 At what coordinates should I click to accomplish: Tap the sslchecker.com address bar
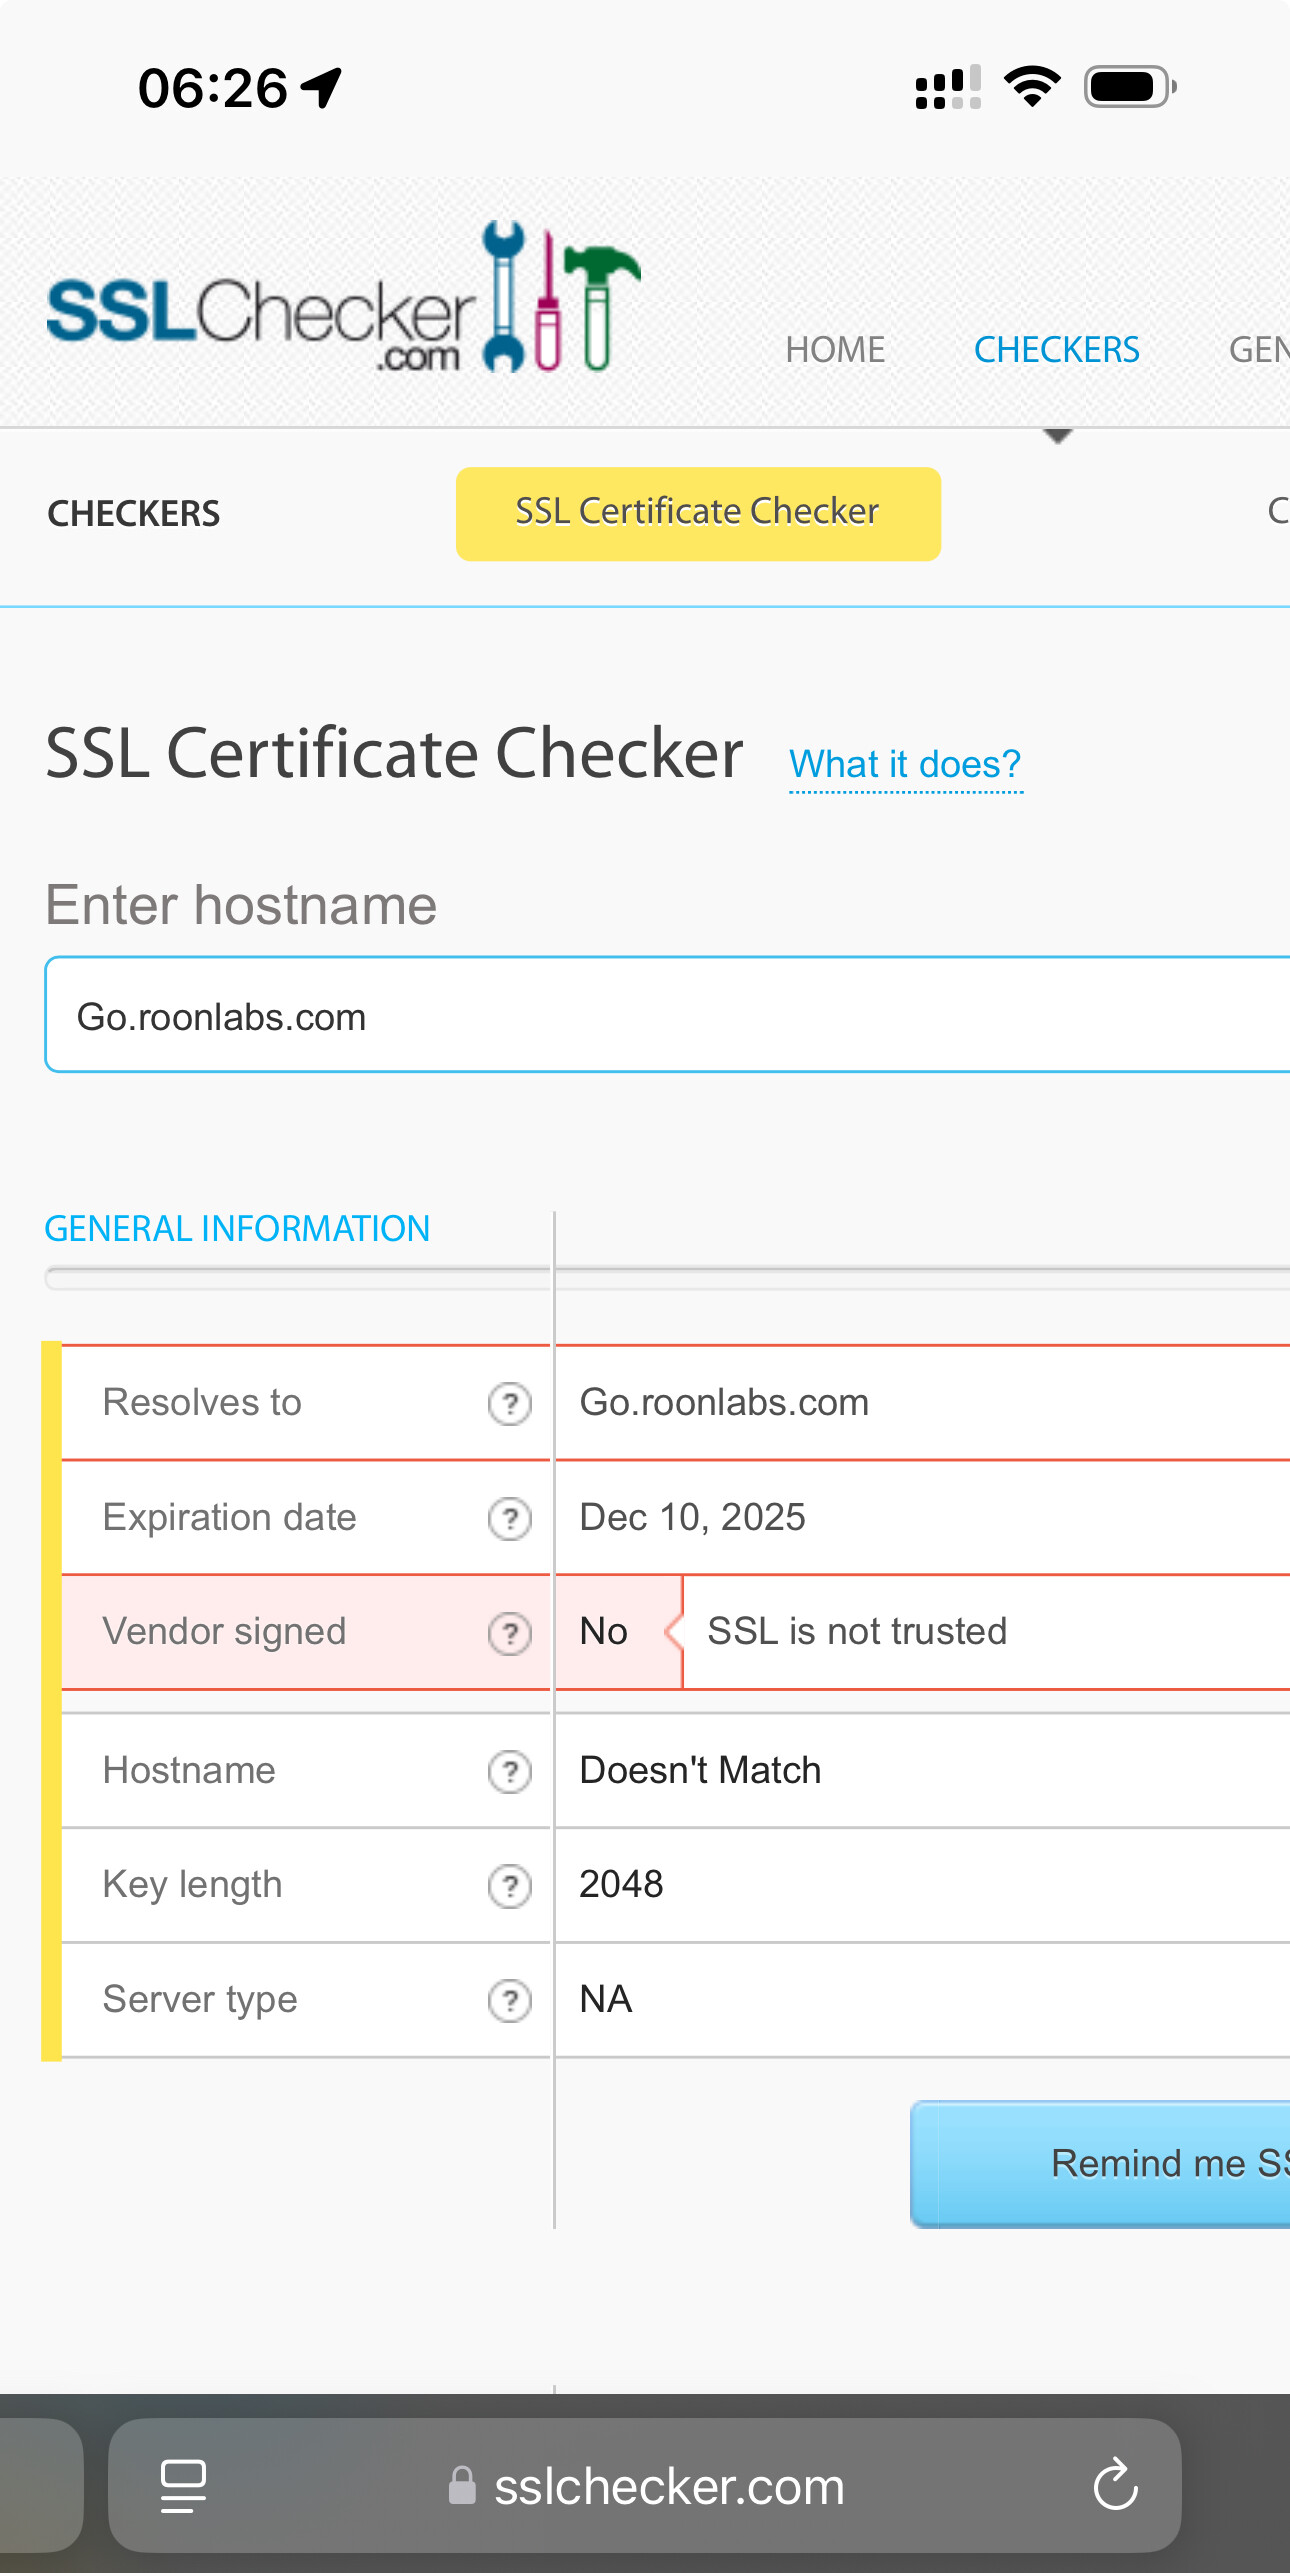click(x=645, y=2486)
